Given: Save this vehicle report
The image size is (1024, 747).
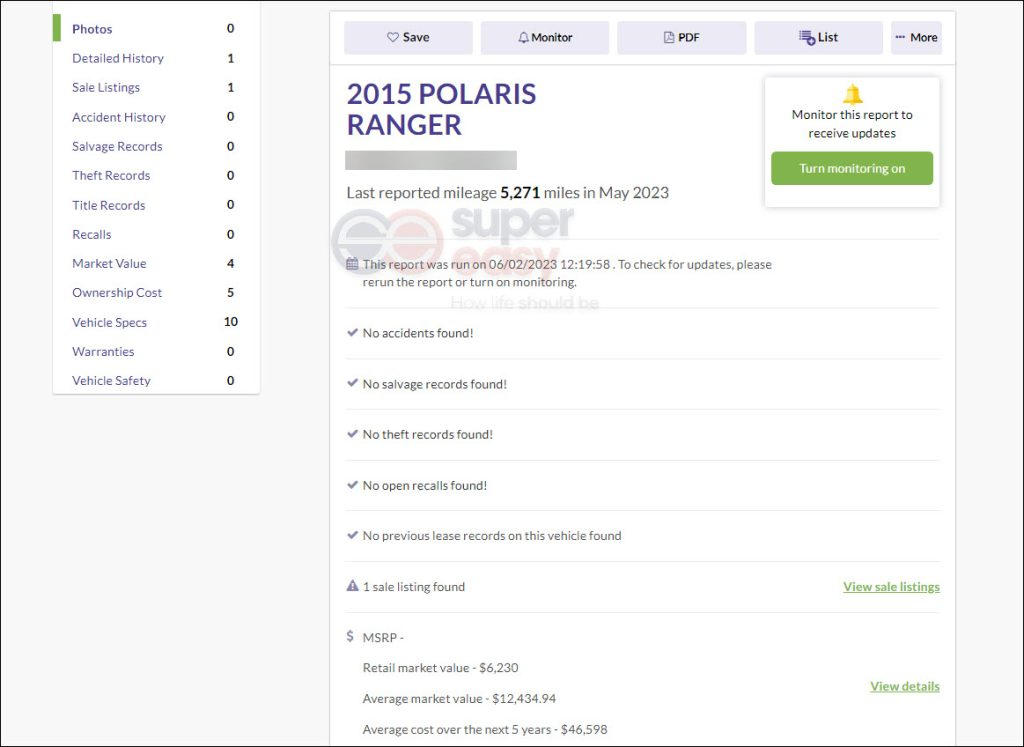Looking at the screenshot, I should click(408, 37).
